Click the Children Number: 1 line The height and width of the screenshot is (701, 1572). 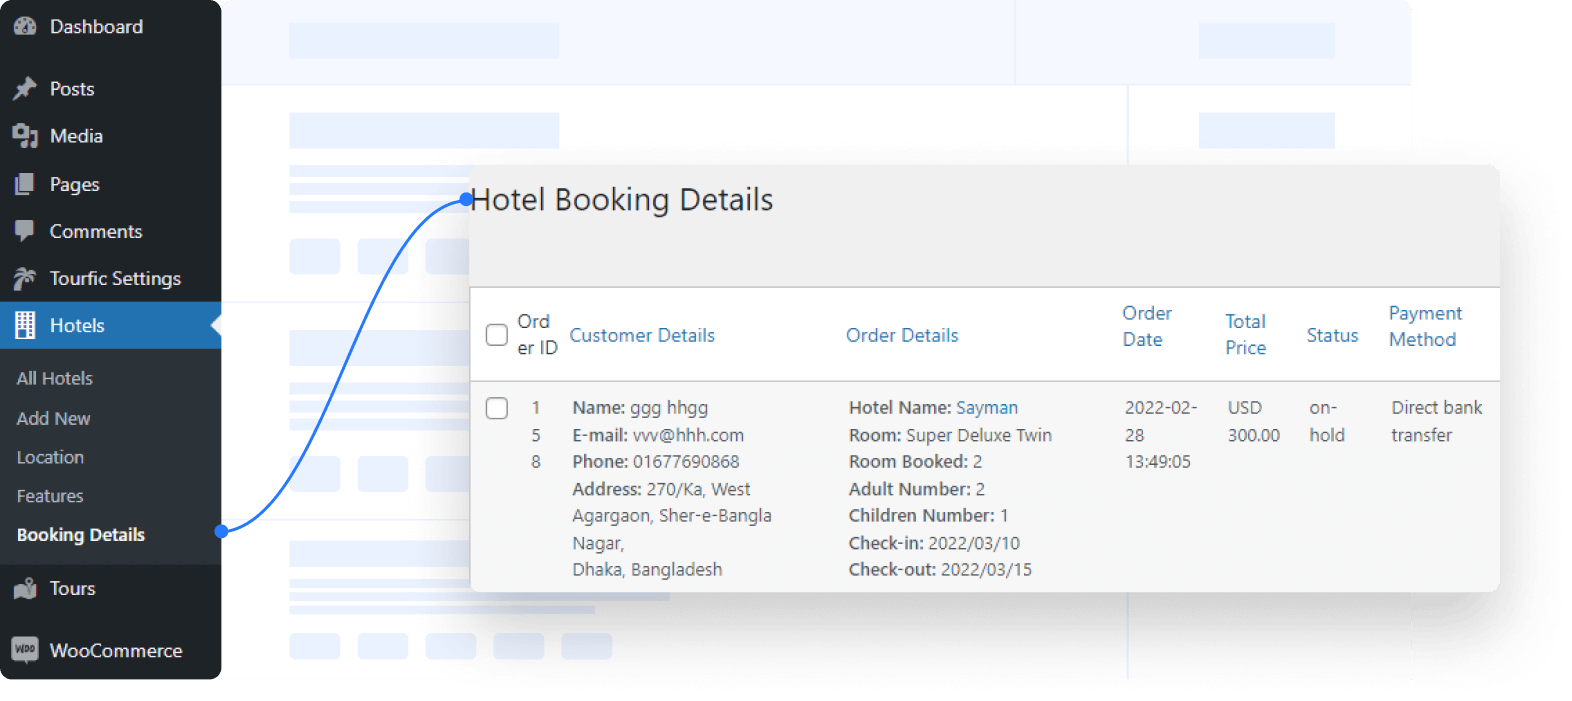click(x=929, y=516)
